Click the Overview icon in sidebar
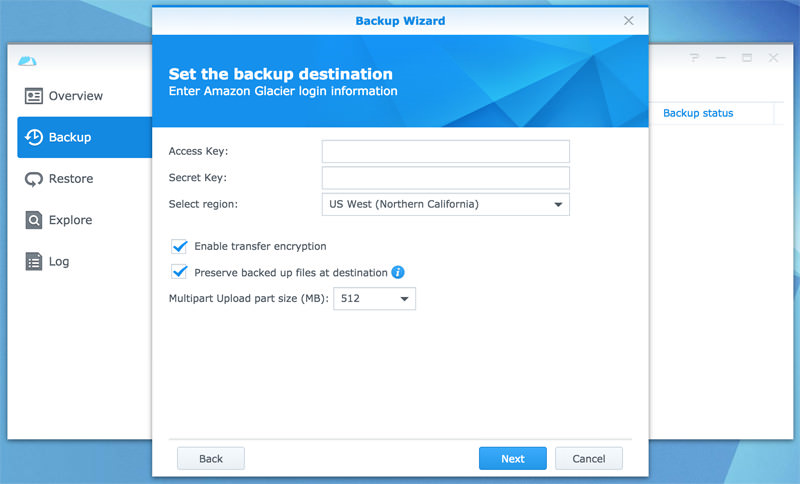Viewport: 800px width, 484px height. click(x=34, y=96)
